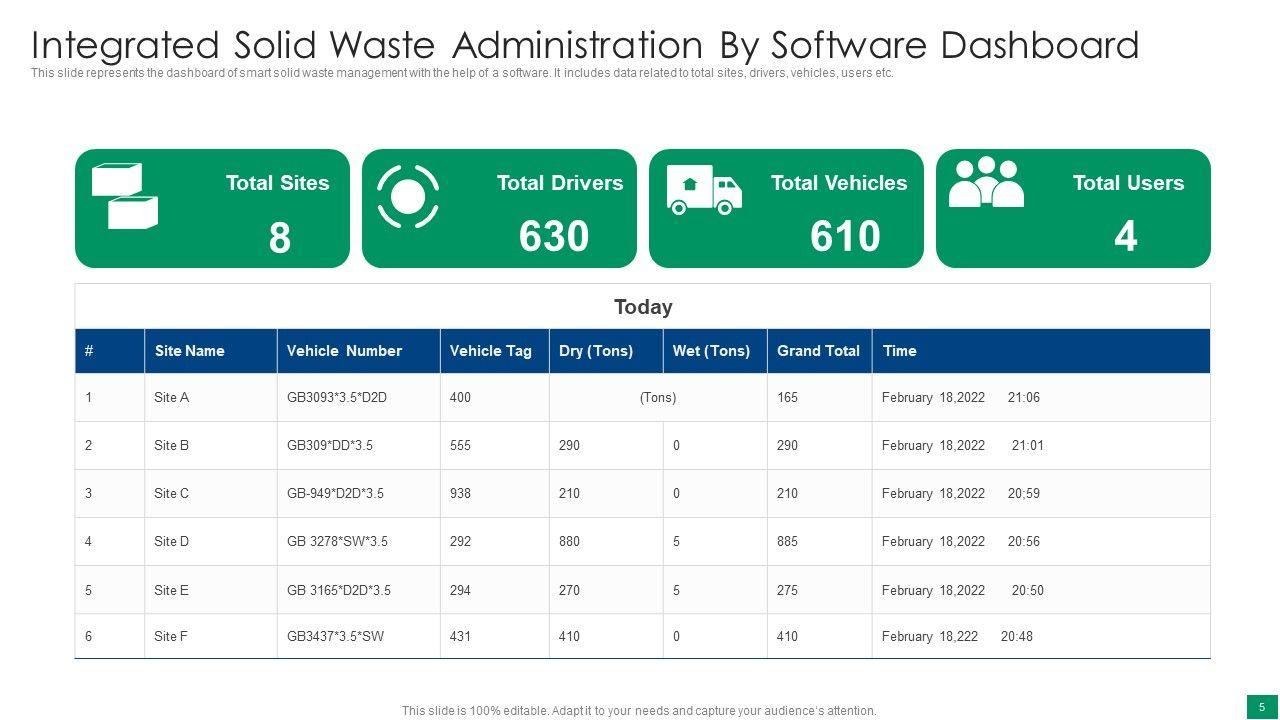The image size is (1280, 720).
Task: Click the editable slide footer note
Action: [639, 711]
